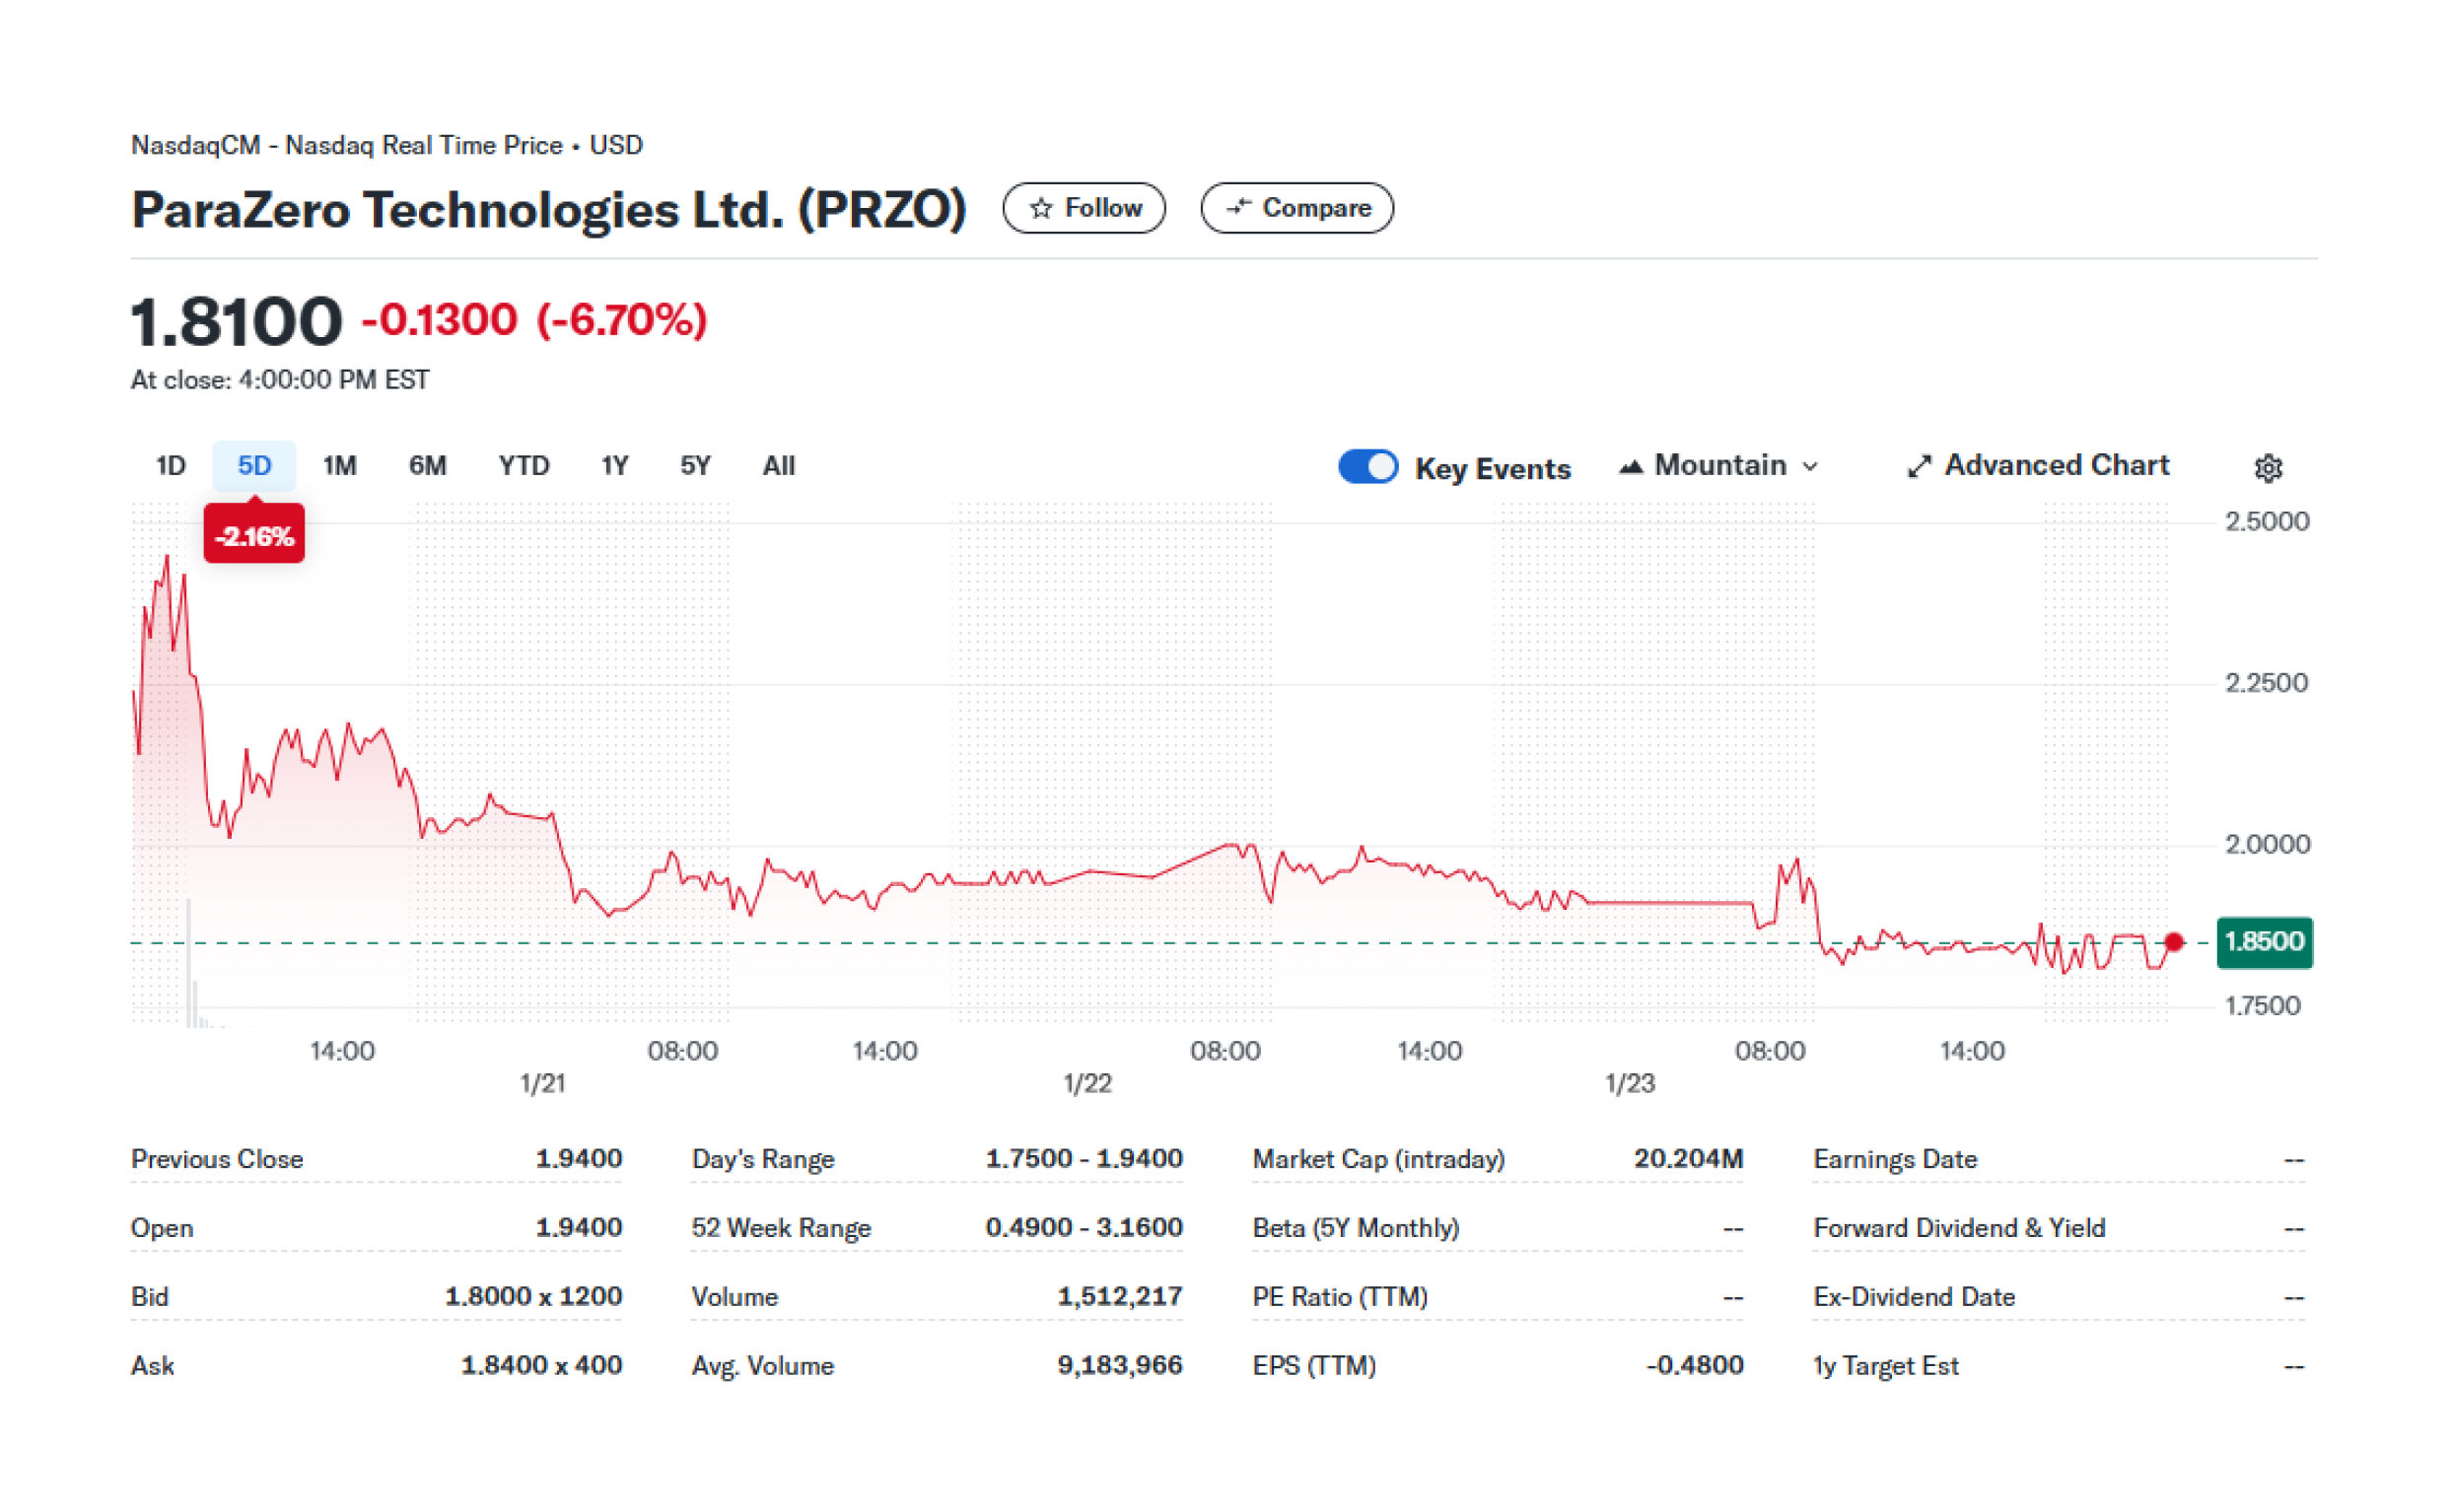Click Open price row label
2451x1512 pixels.
[x=162, y=1229]
